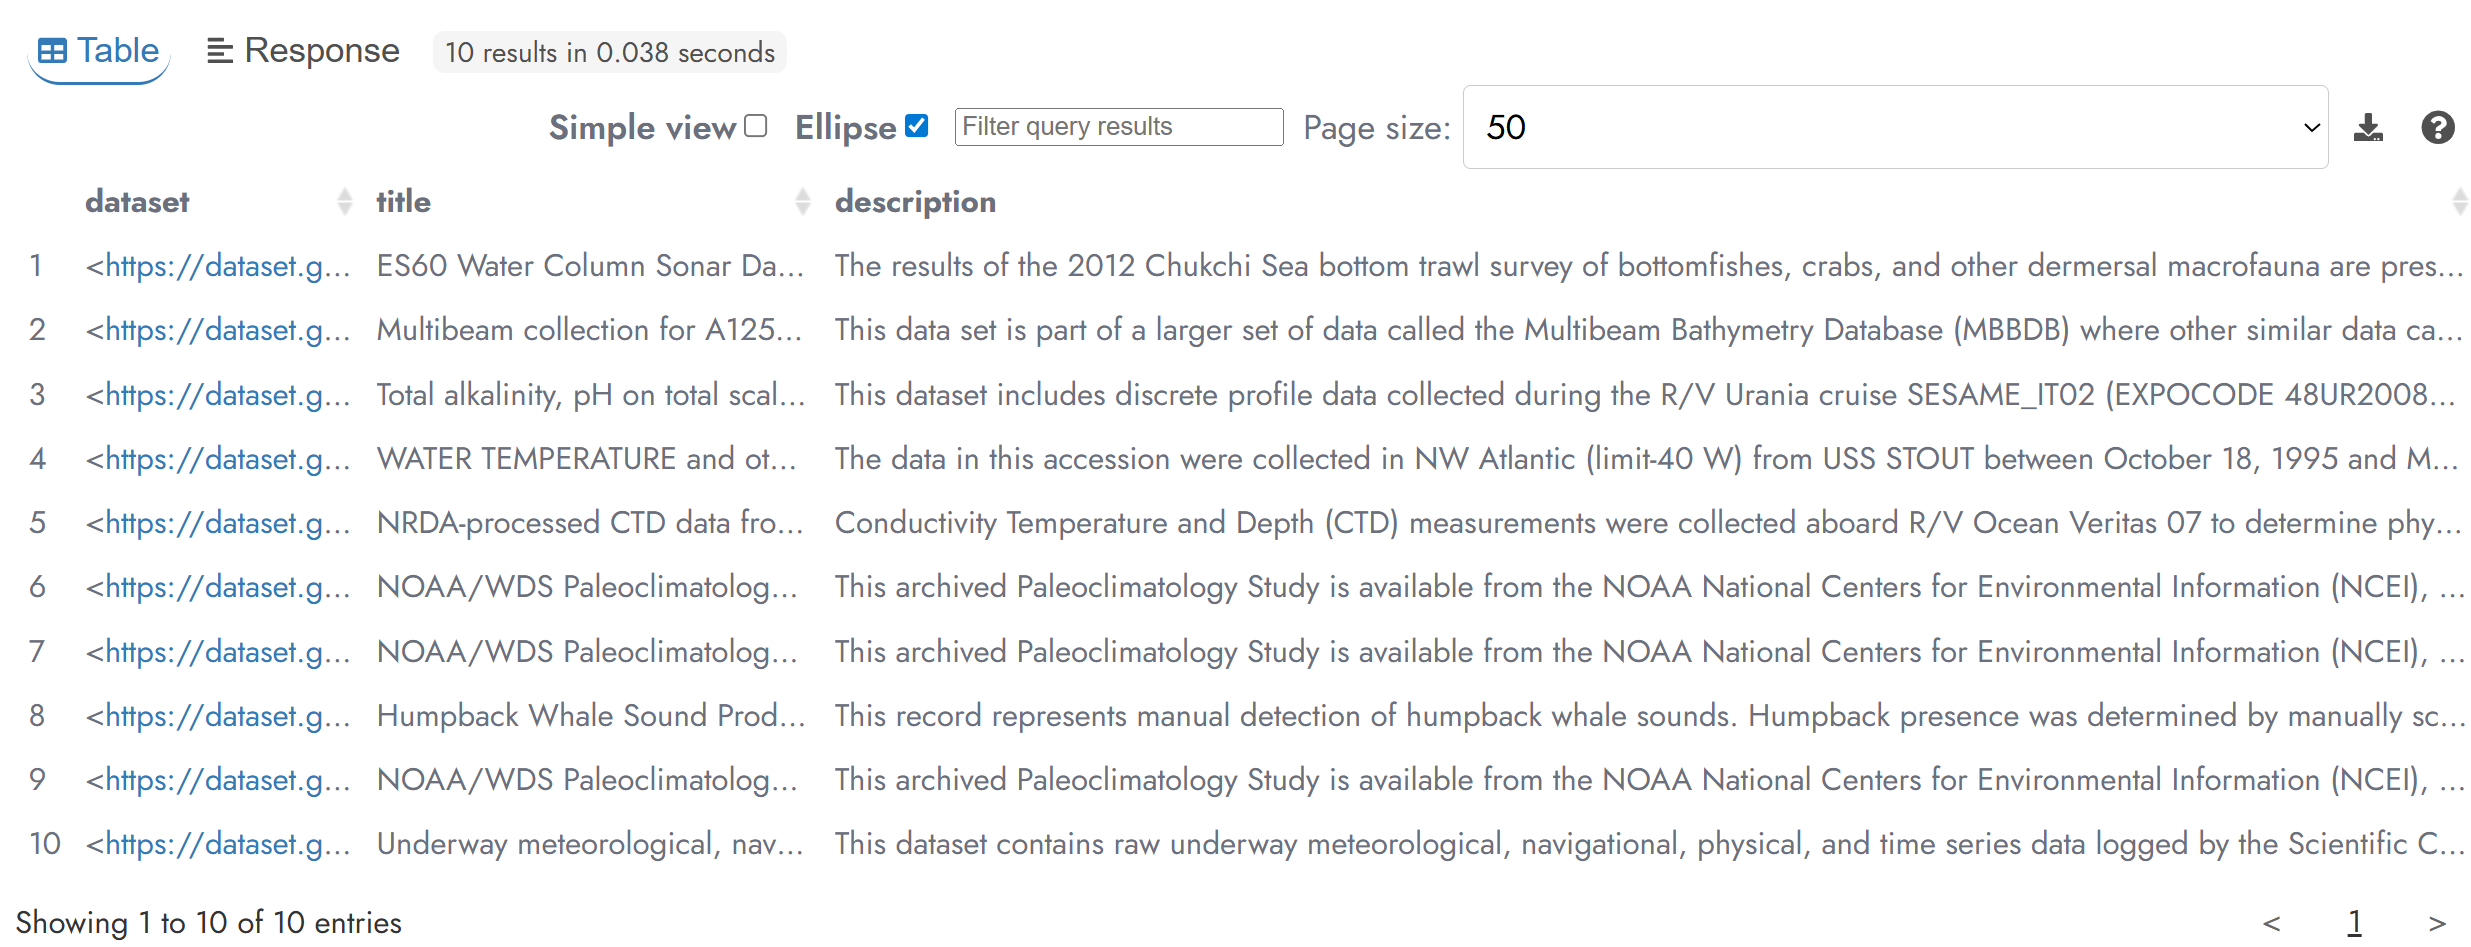Screen dimensions: 2471x947
Task: Sort by the title column arrows
Action: (x=802, y=202)
